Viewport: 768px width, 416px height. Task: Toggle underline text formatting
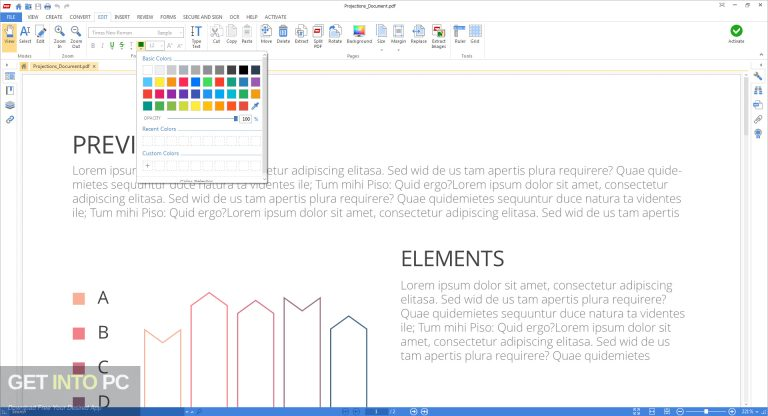[112, 46]
